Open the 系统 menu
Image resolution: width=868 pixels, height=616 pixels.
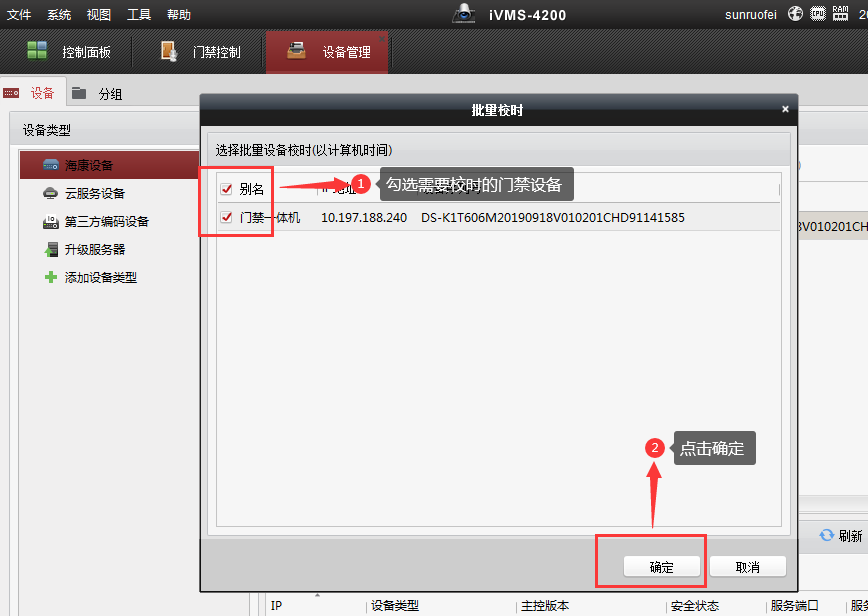(x=59, y=15)
